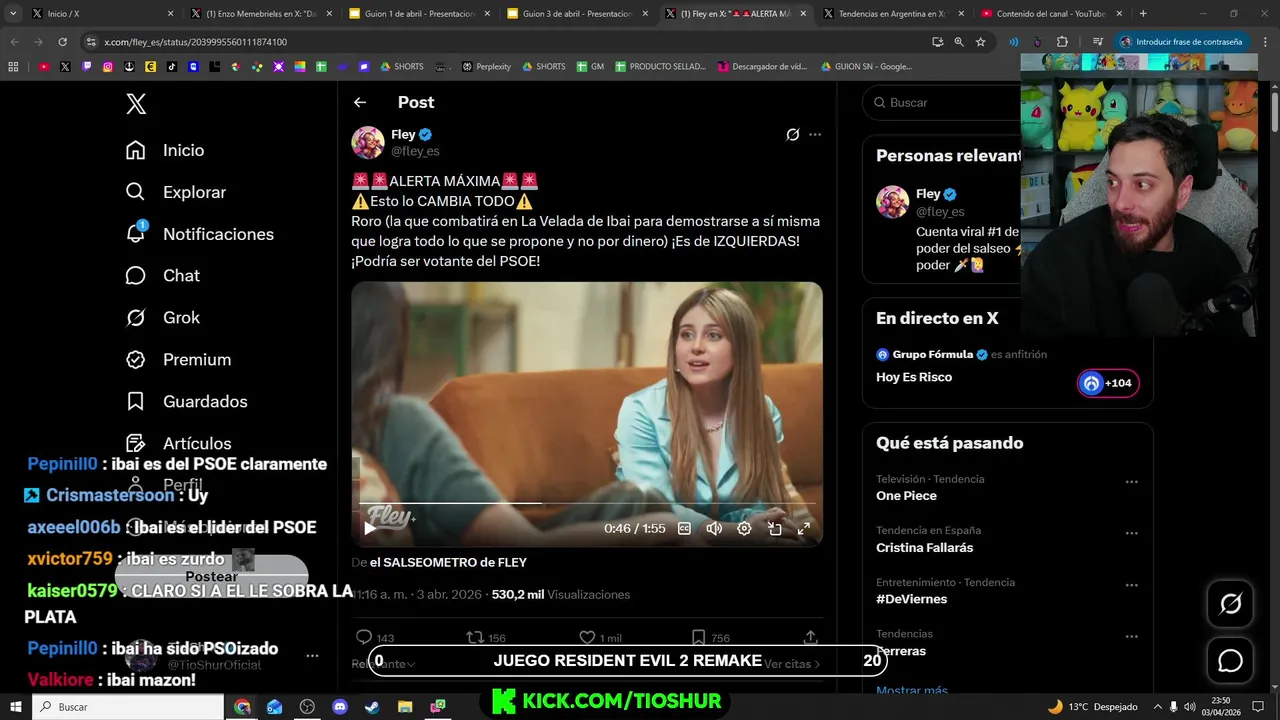This screenshot has height=720, width=1280.
Task: Open Grok from the sidebar
Action: pyautogui.click(x=162, y=317)
